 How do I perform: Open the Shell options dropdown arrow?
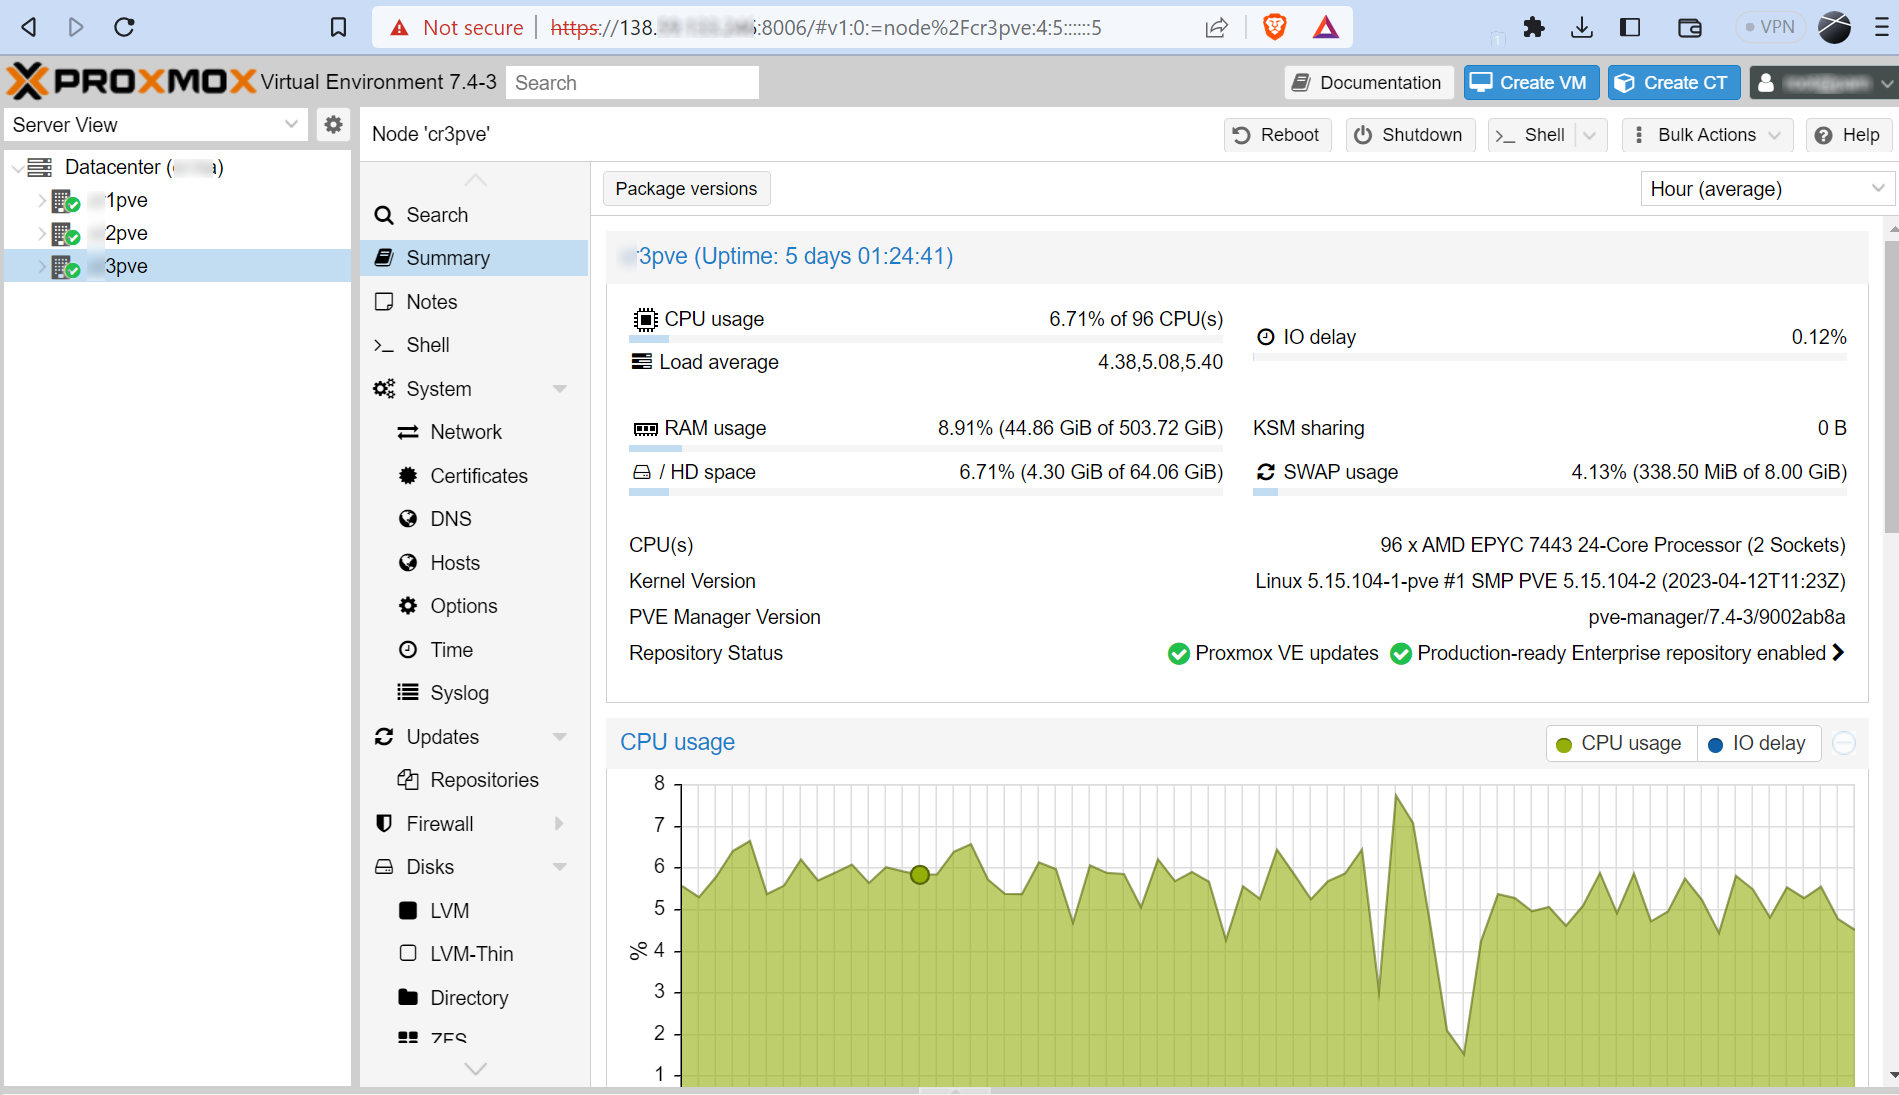[1590, 135]
